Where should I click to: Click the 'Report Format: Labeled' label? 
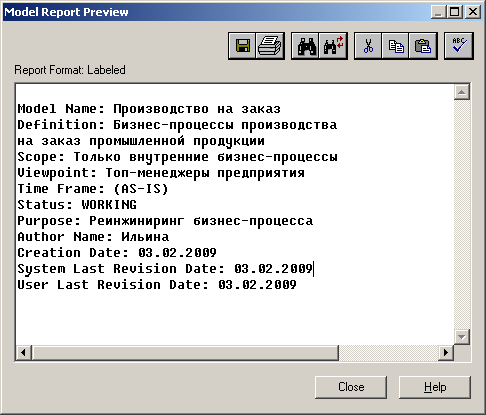70,70
